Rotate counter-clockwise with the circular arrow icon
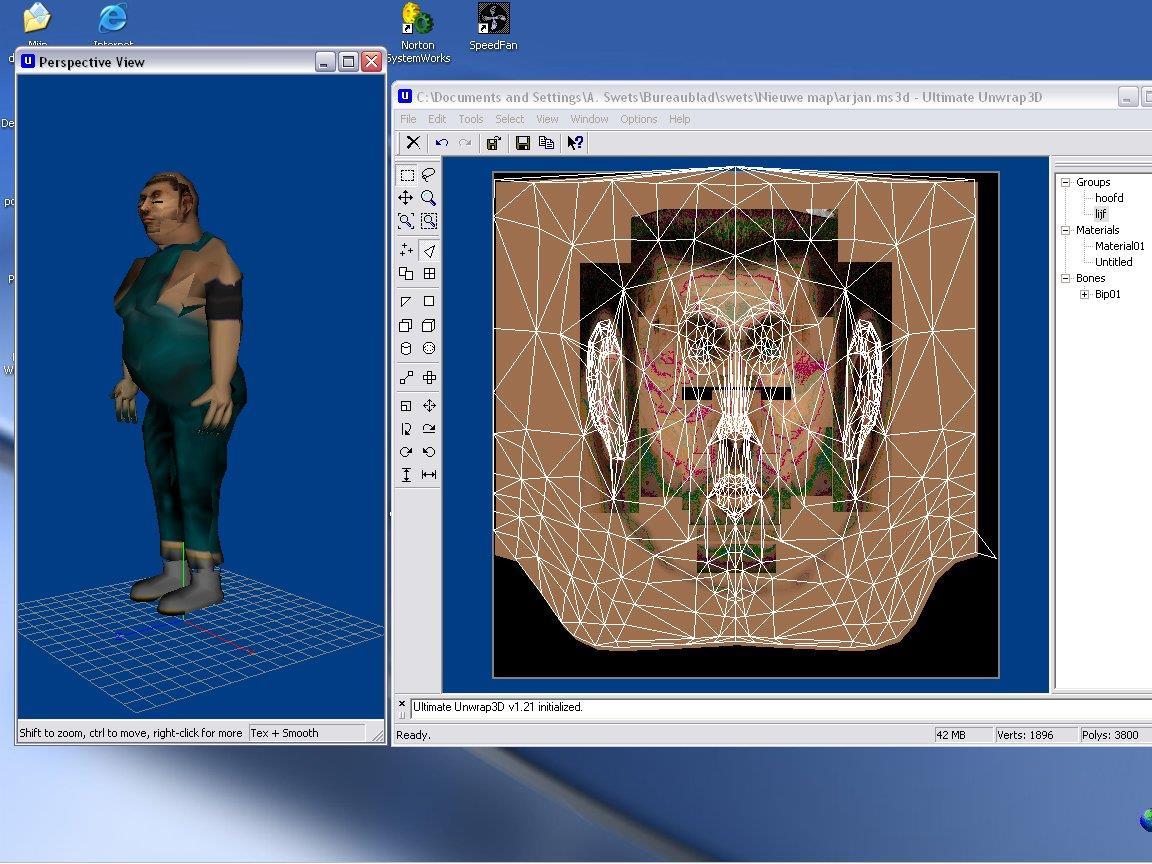Screen dimensions: 1152x864 428,452
